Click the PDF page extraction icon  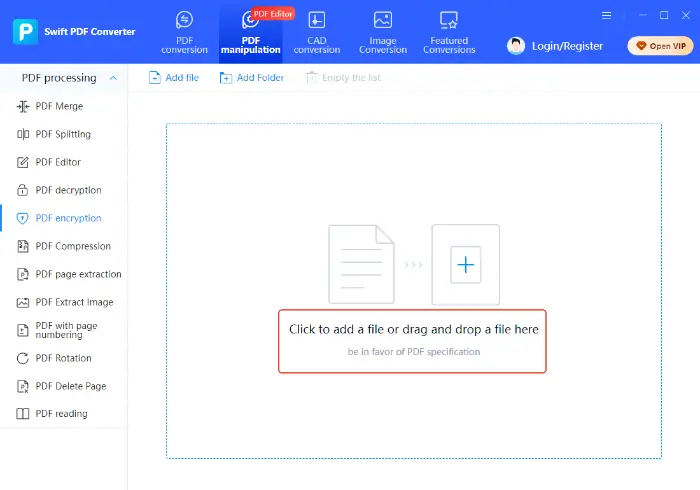[x=23, y=274]
